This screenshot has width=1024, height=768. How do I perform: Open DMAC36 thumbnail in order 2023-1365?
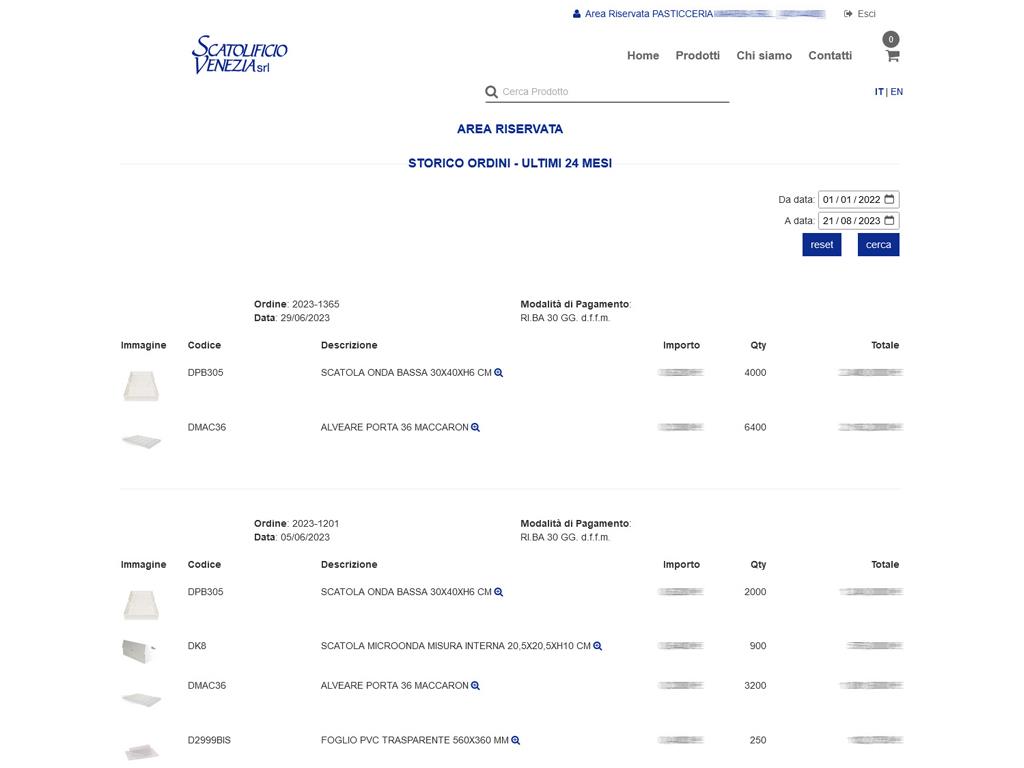pyautogui.click(x=141, y=441)
